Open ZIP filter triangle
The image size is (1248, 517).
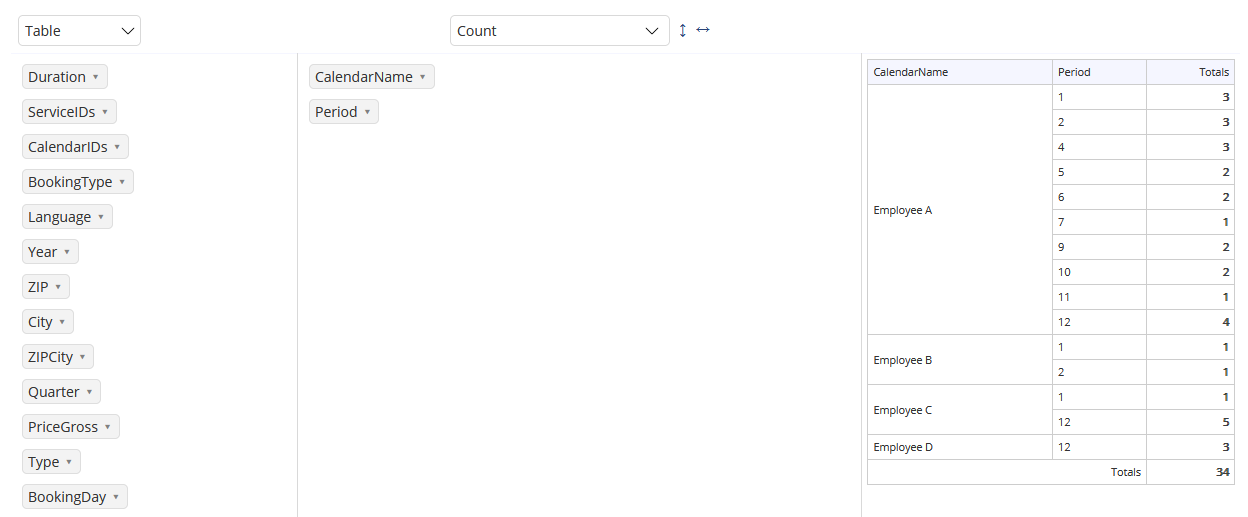[x=58, y=287]
